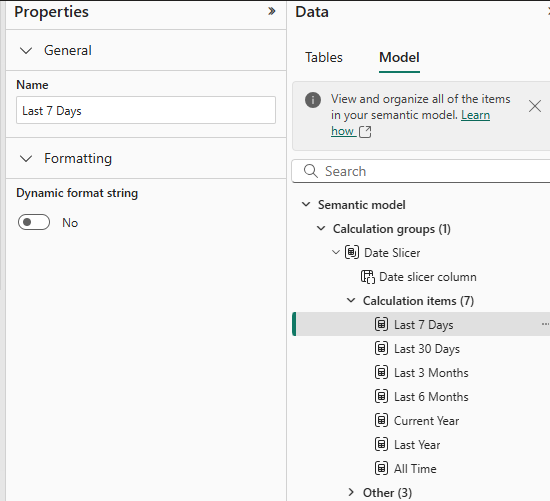This screenshot has height=501, width=550.
Task: Click the Last 30 Days item icon
Action: 381,348
